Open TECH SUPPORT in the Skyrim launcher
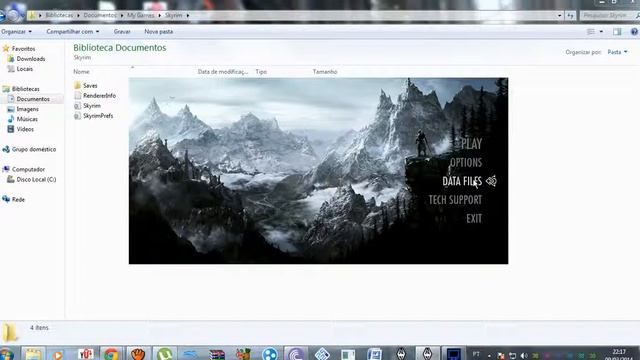640x360 pixels. click(x=455, y=200)
